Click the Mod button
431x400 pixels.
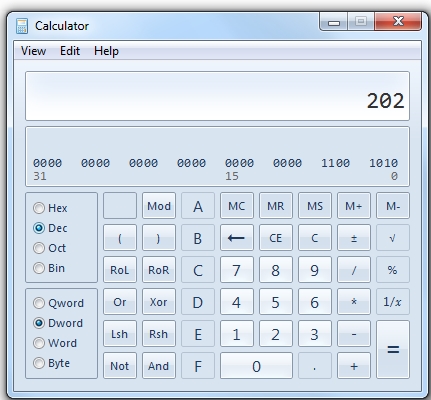click(159, 206)
